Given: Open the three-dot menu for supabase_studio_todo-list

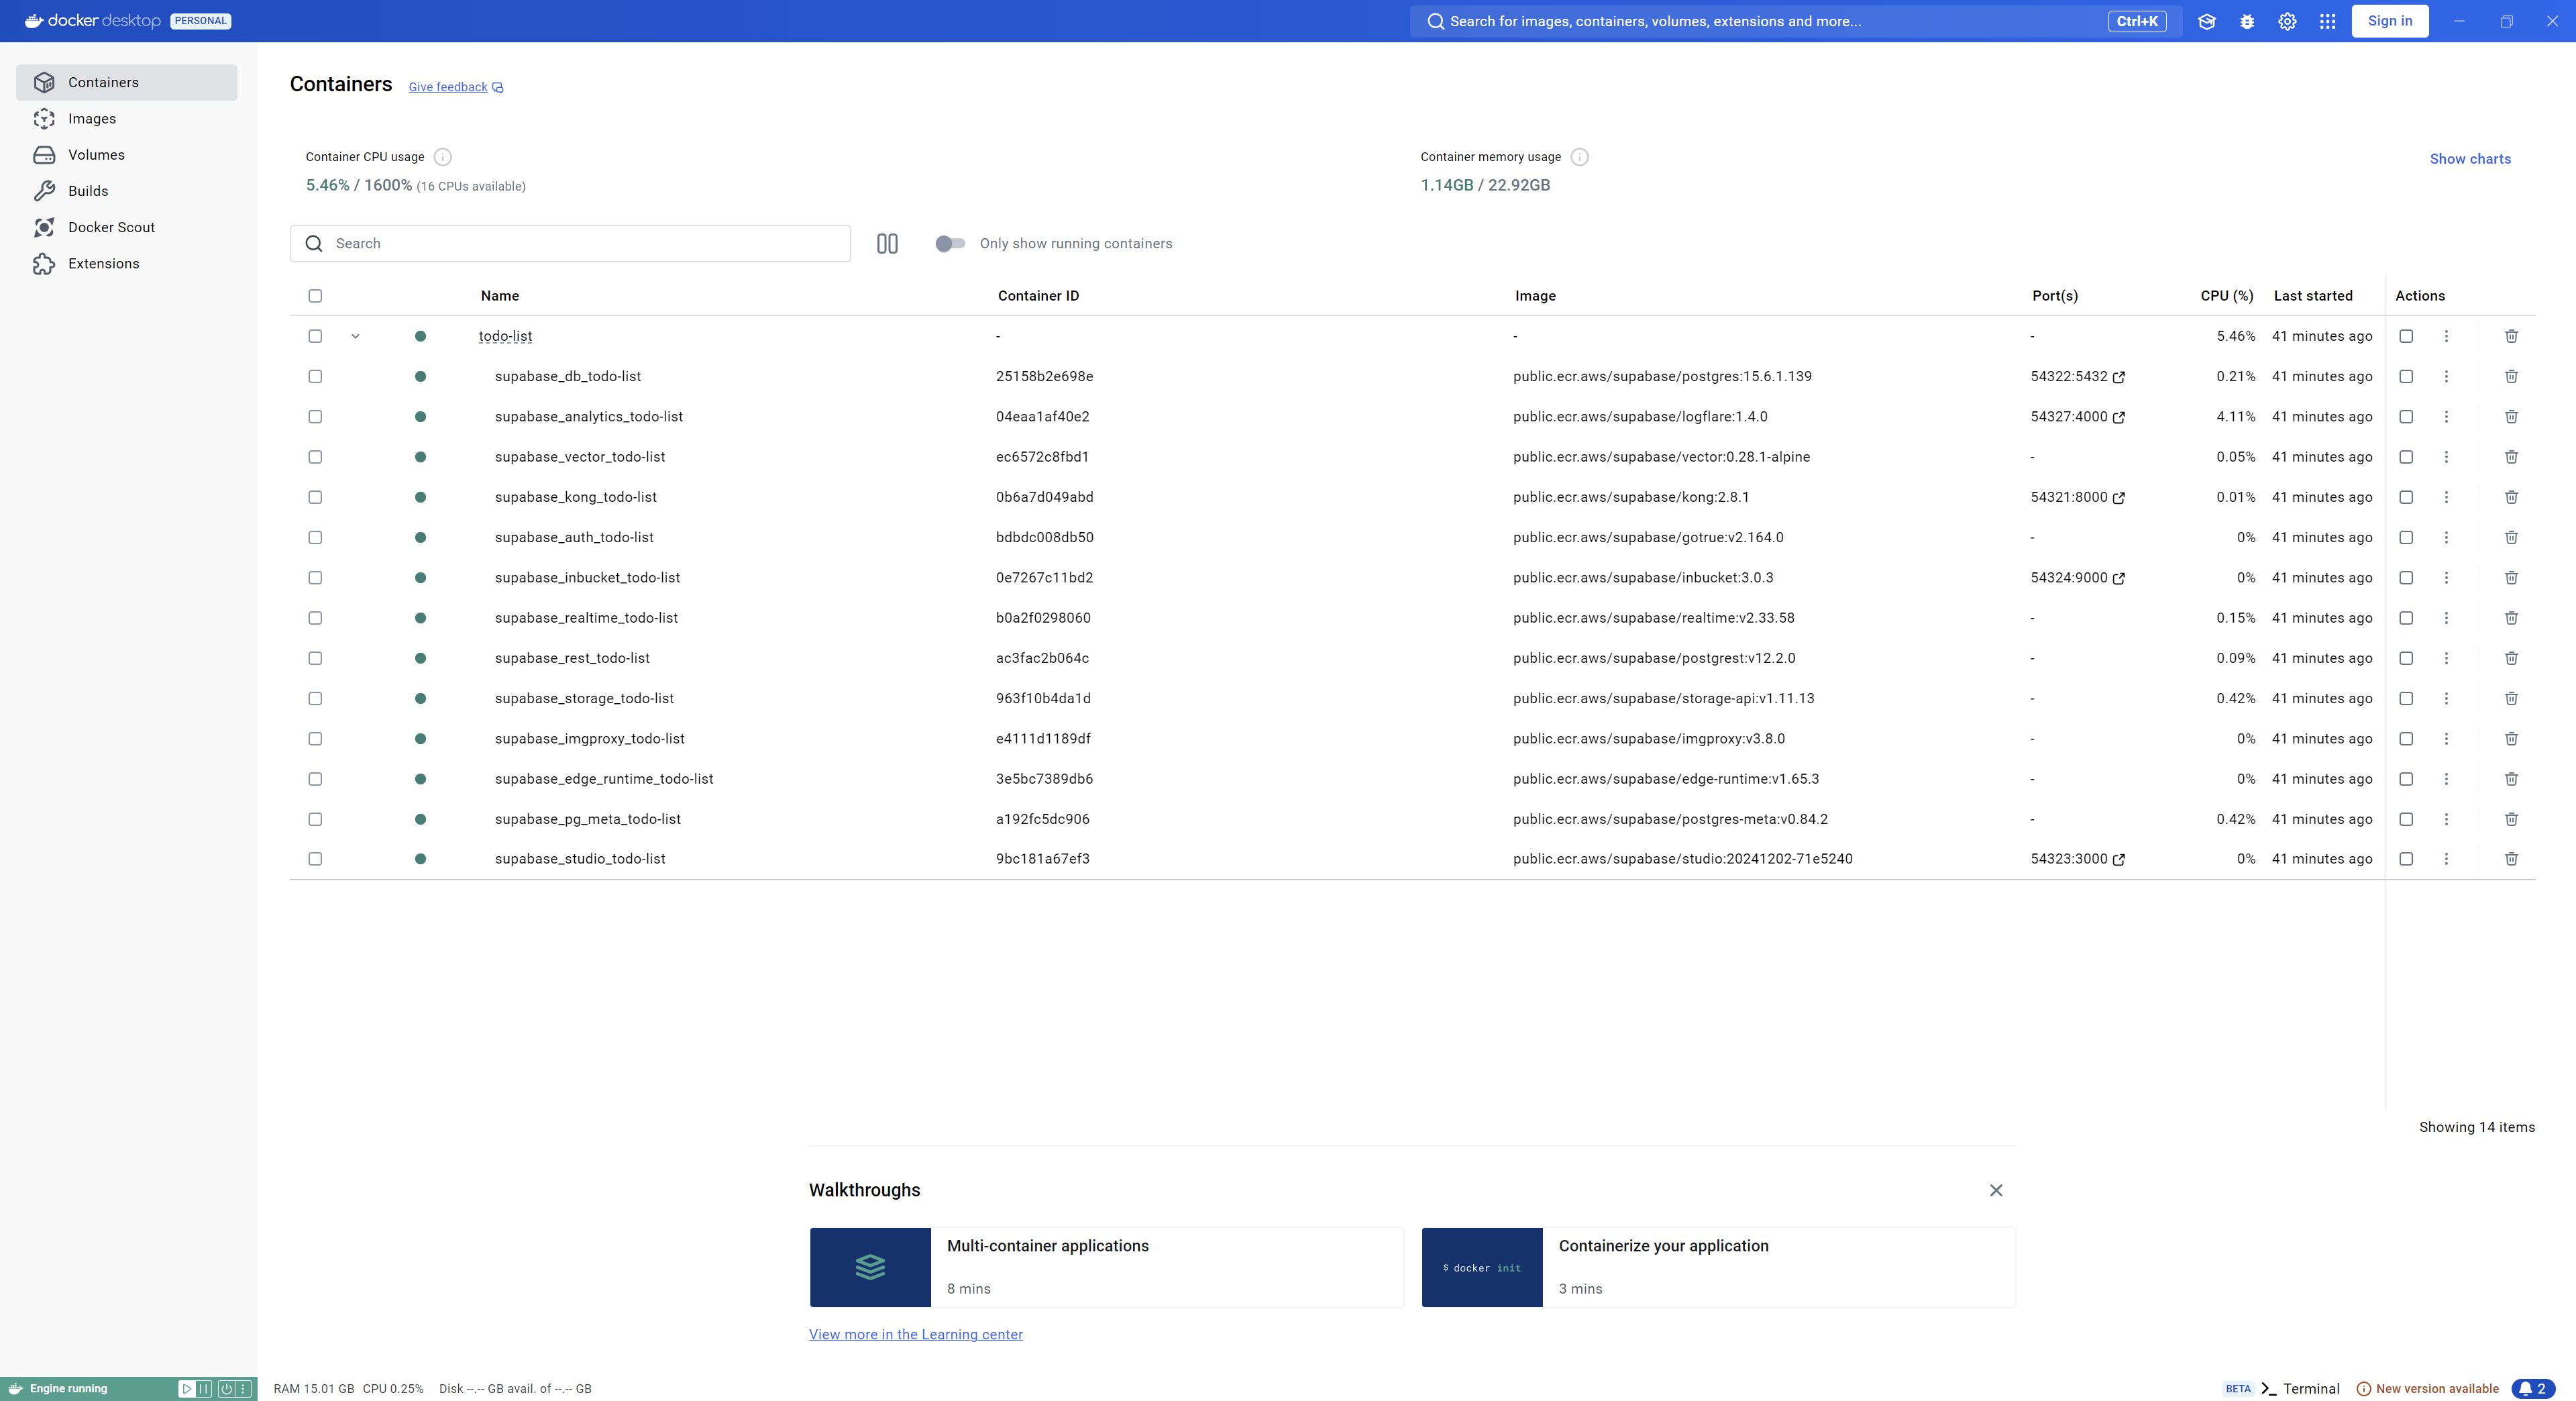Looking at the screenshot, I should click(2446, 859).
